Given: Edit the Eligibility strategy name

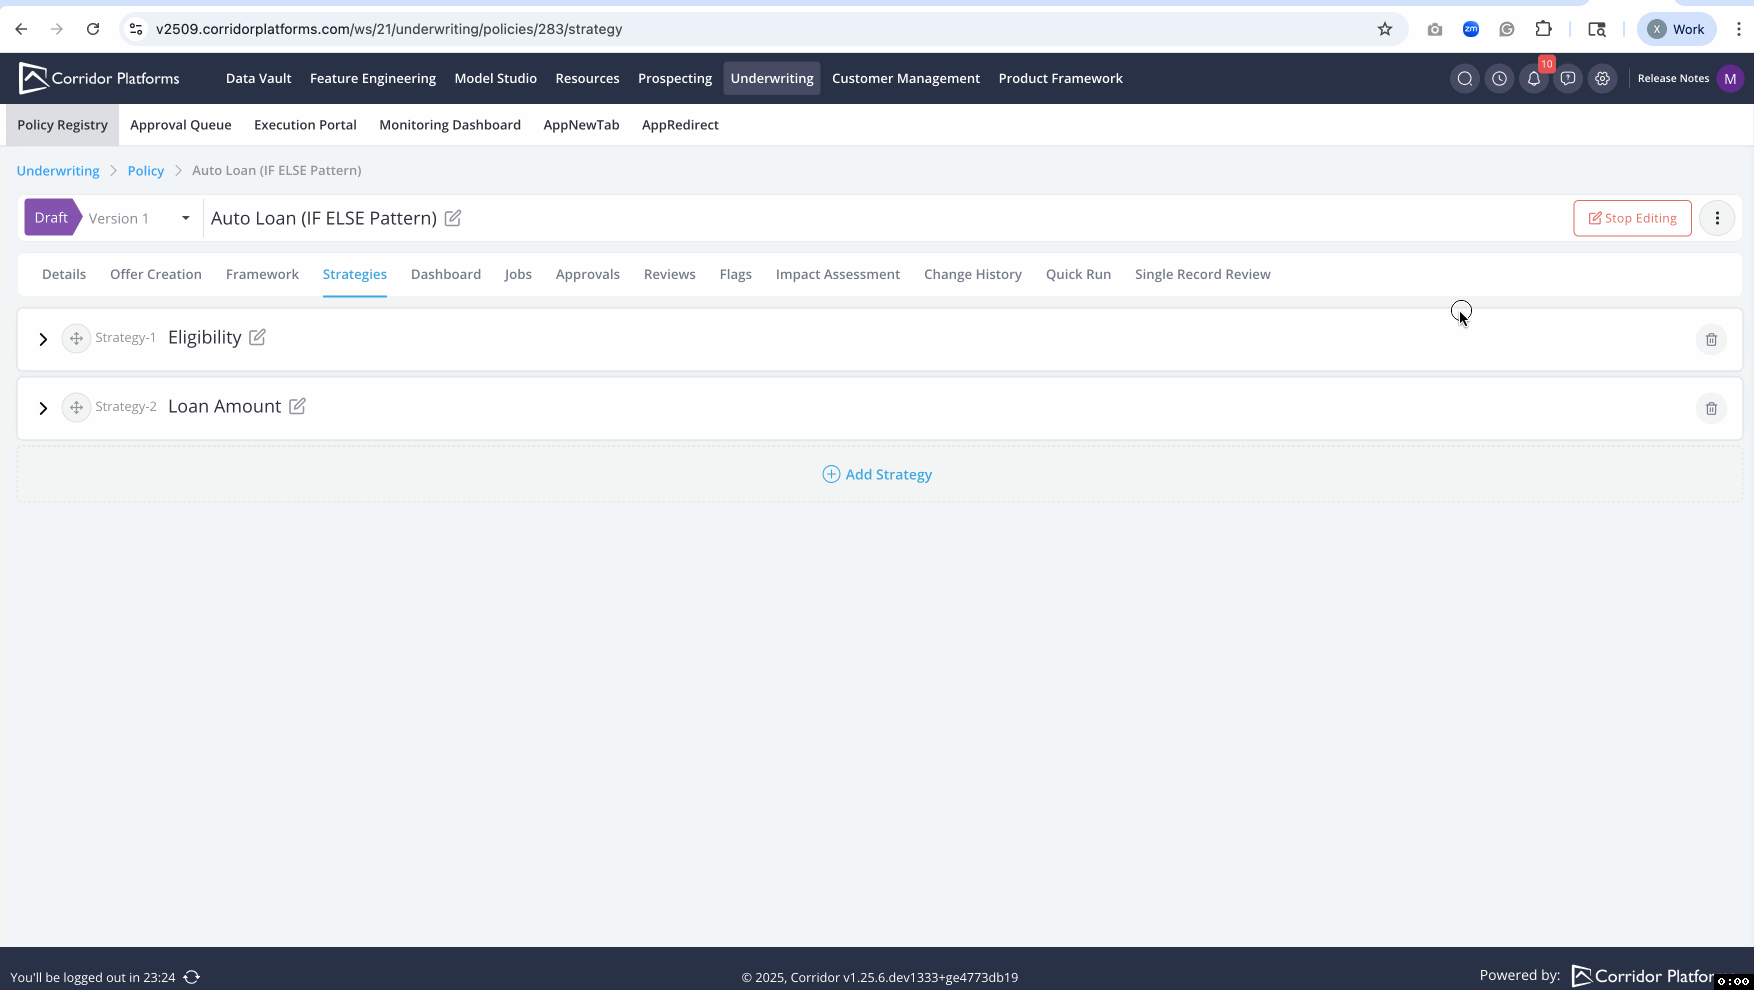Looking at the screenshot, I should pyautogui.click(x=257, y=338).
